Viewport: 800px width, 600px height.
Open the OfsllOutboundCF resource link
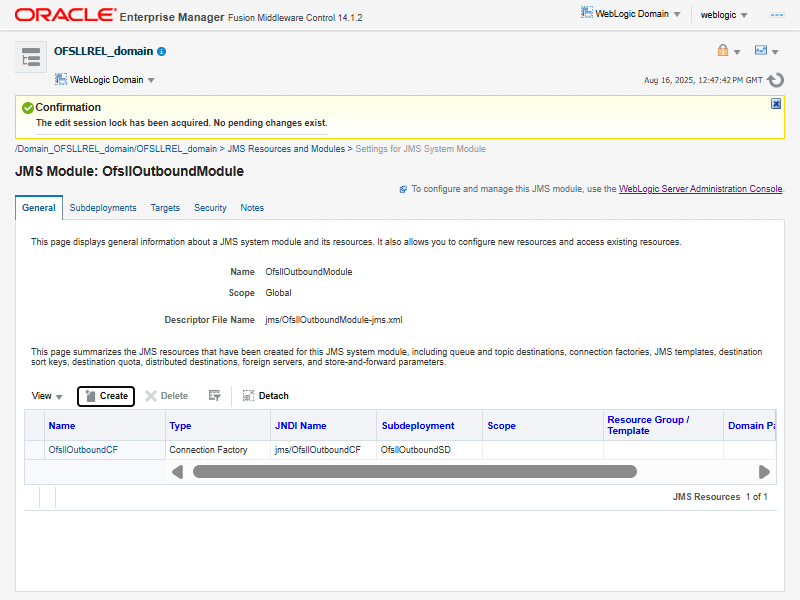(83, 449)
